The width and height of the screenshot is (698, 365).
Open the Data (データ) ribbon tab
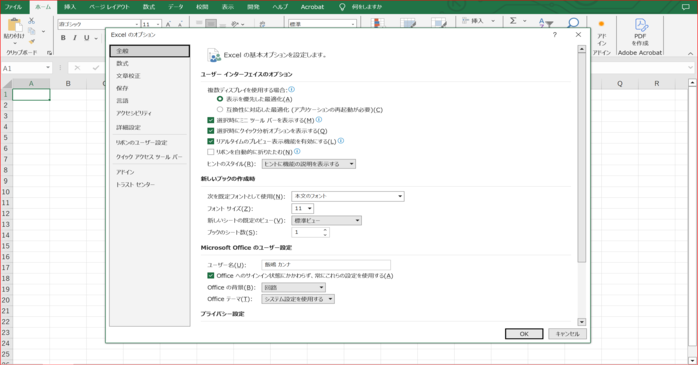coord(176,7)
